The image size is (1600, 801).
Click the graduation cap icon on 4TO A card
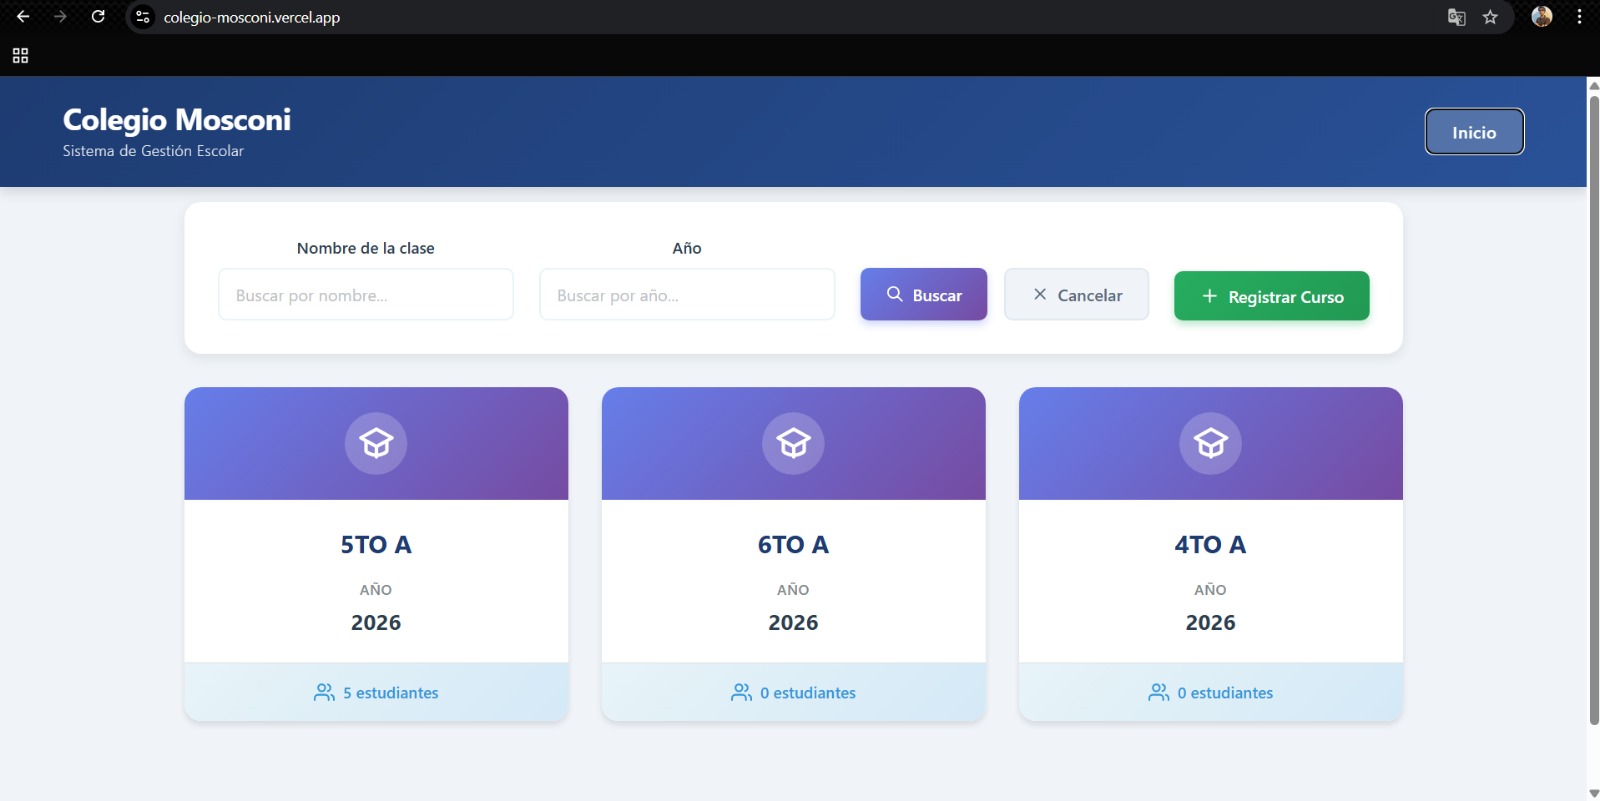pos(1210,443)
